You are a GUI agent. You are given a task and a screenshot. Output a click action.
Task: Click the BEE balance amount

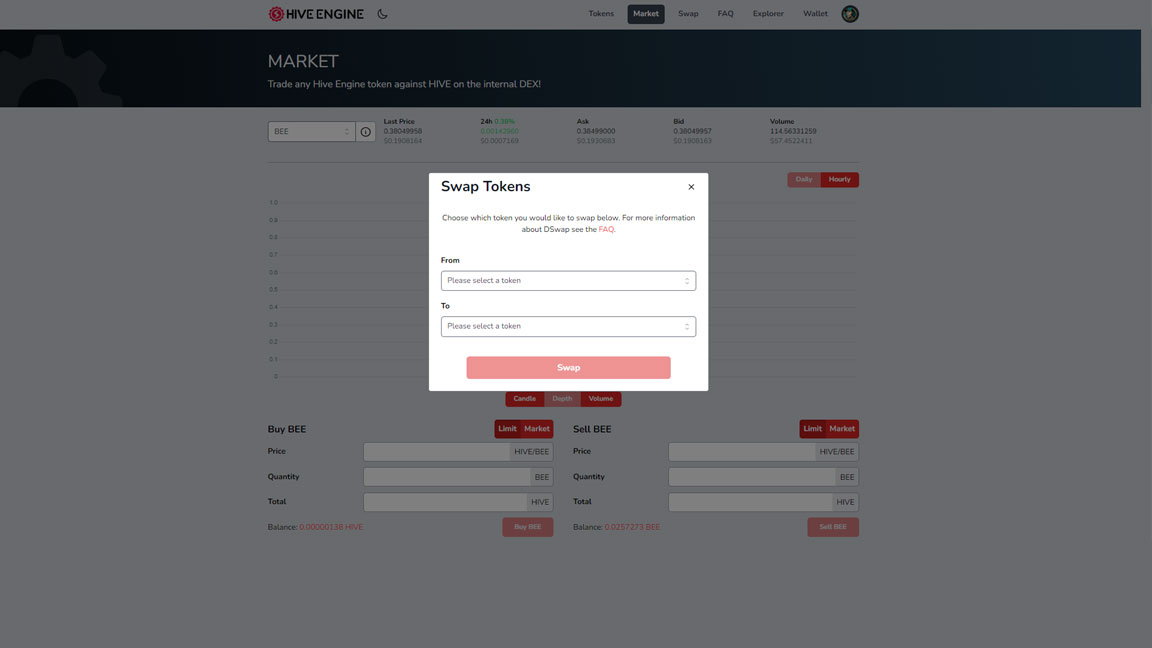633,528
